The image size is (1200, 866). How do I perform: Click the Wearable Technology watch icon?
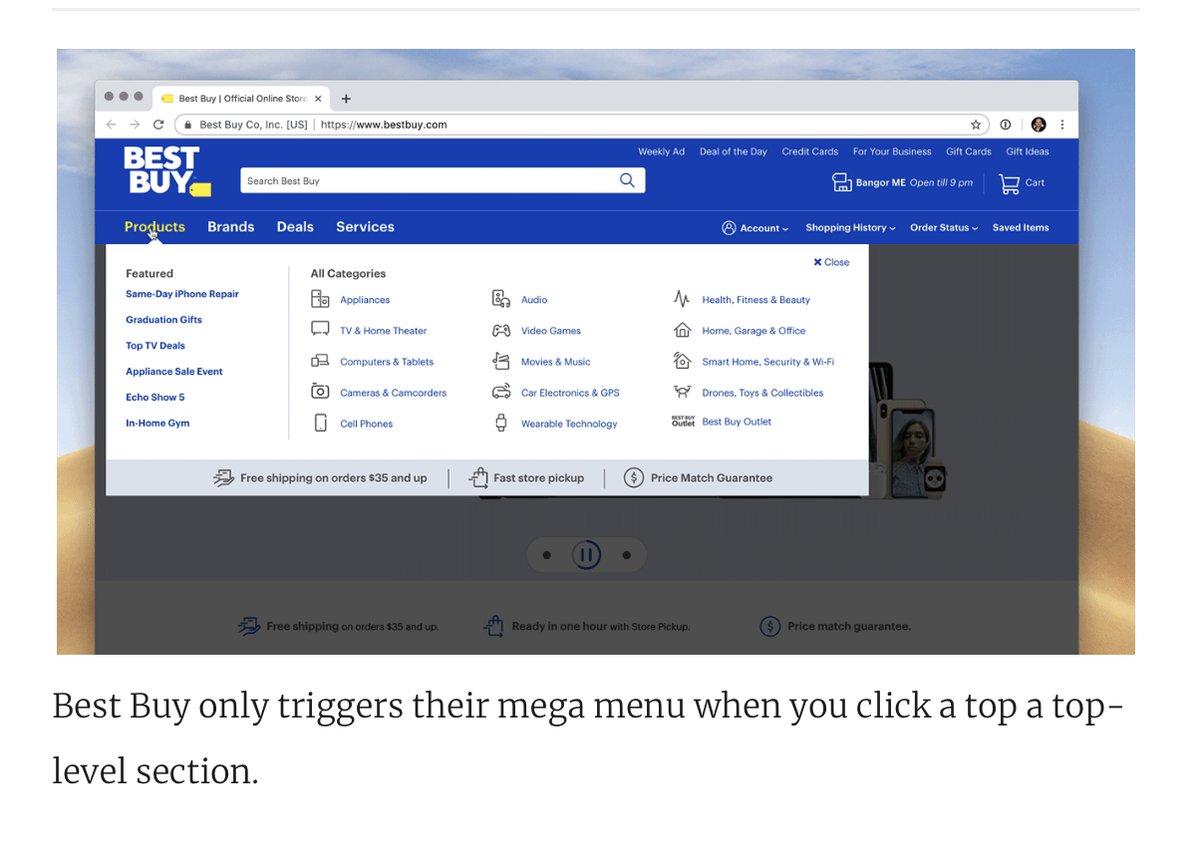point(501,423)
